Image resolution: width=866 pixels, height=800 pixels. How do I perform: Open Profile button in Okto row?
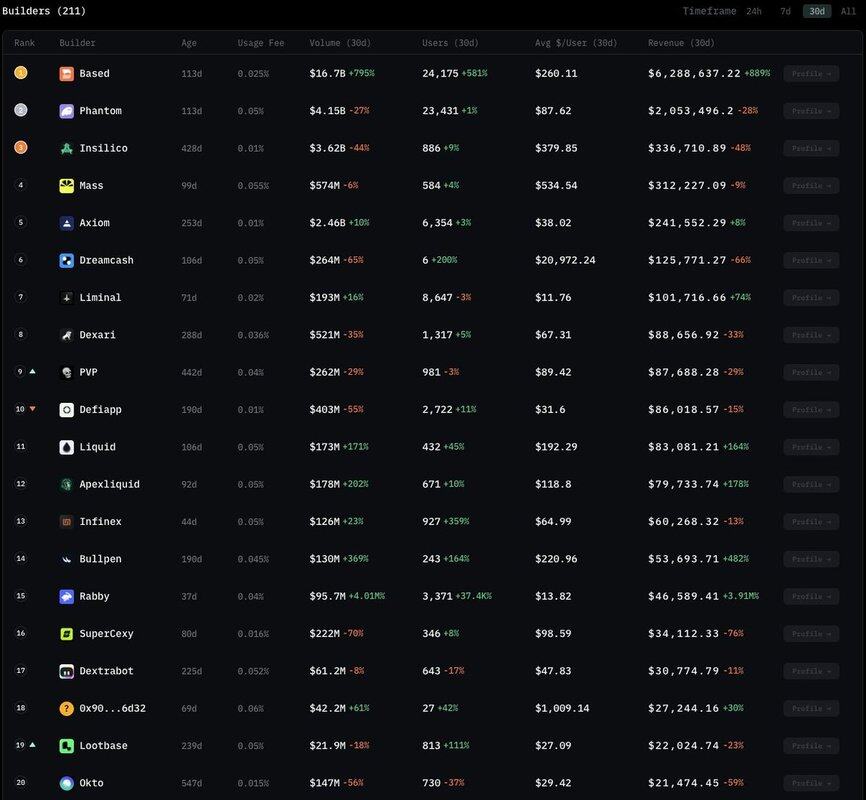tap(811, 783)
